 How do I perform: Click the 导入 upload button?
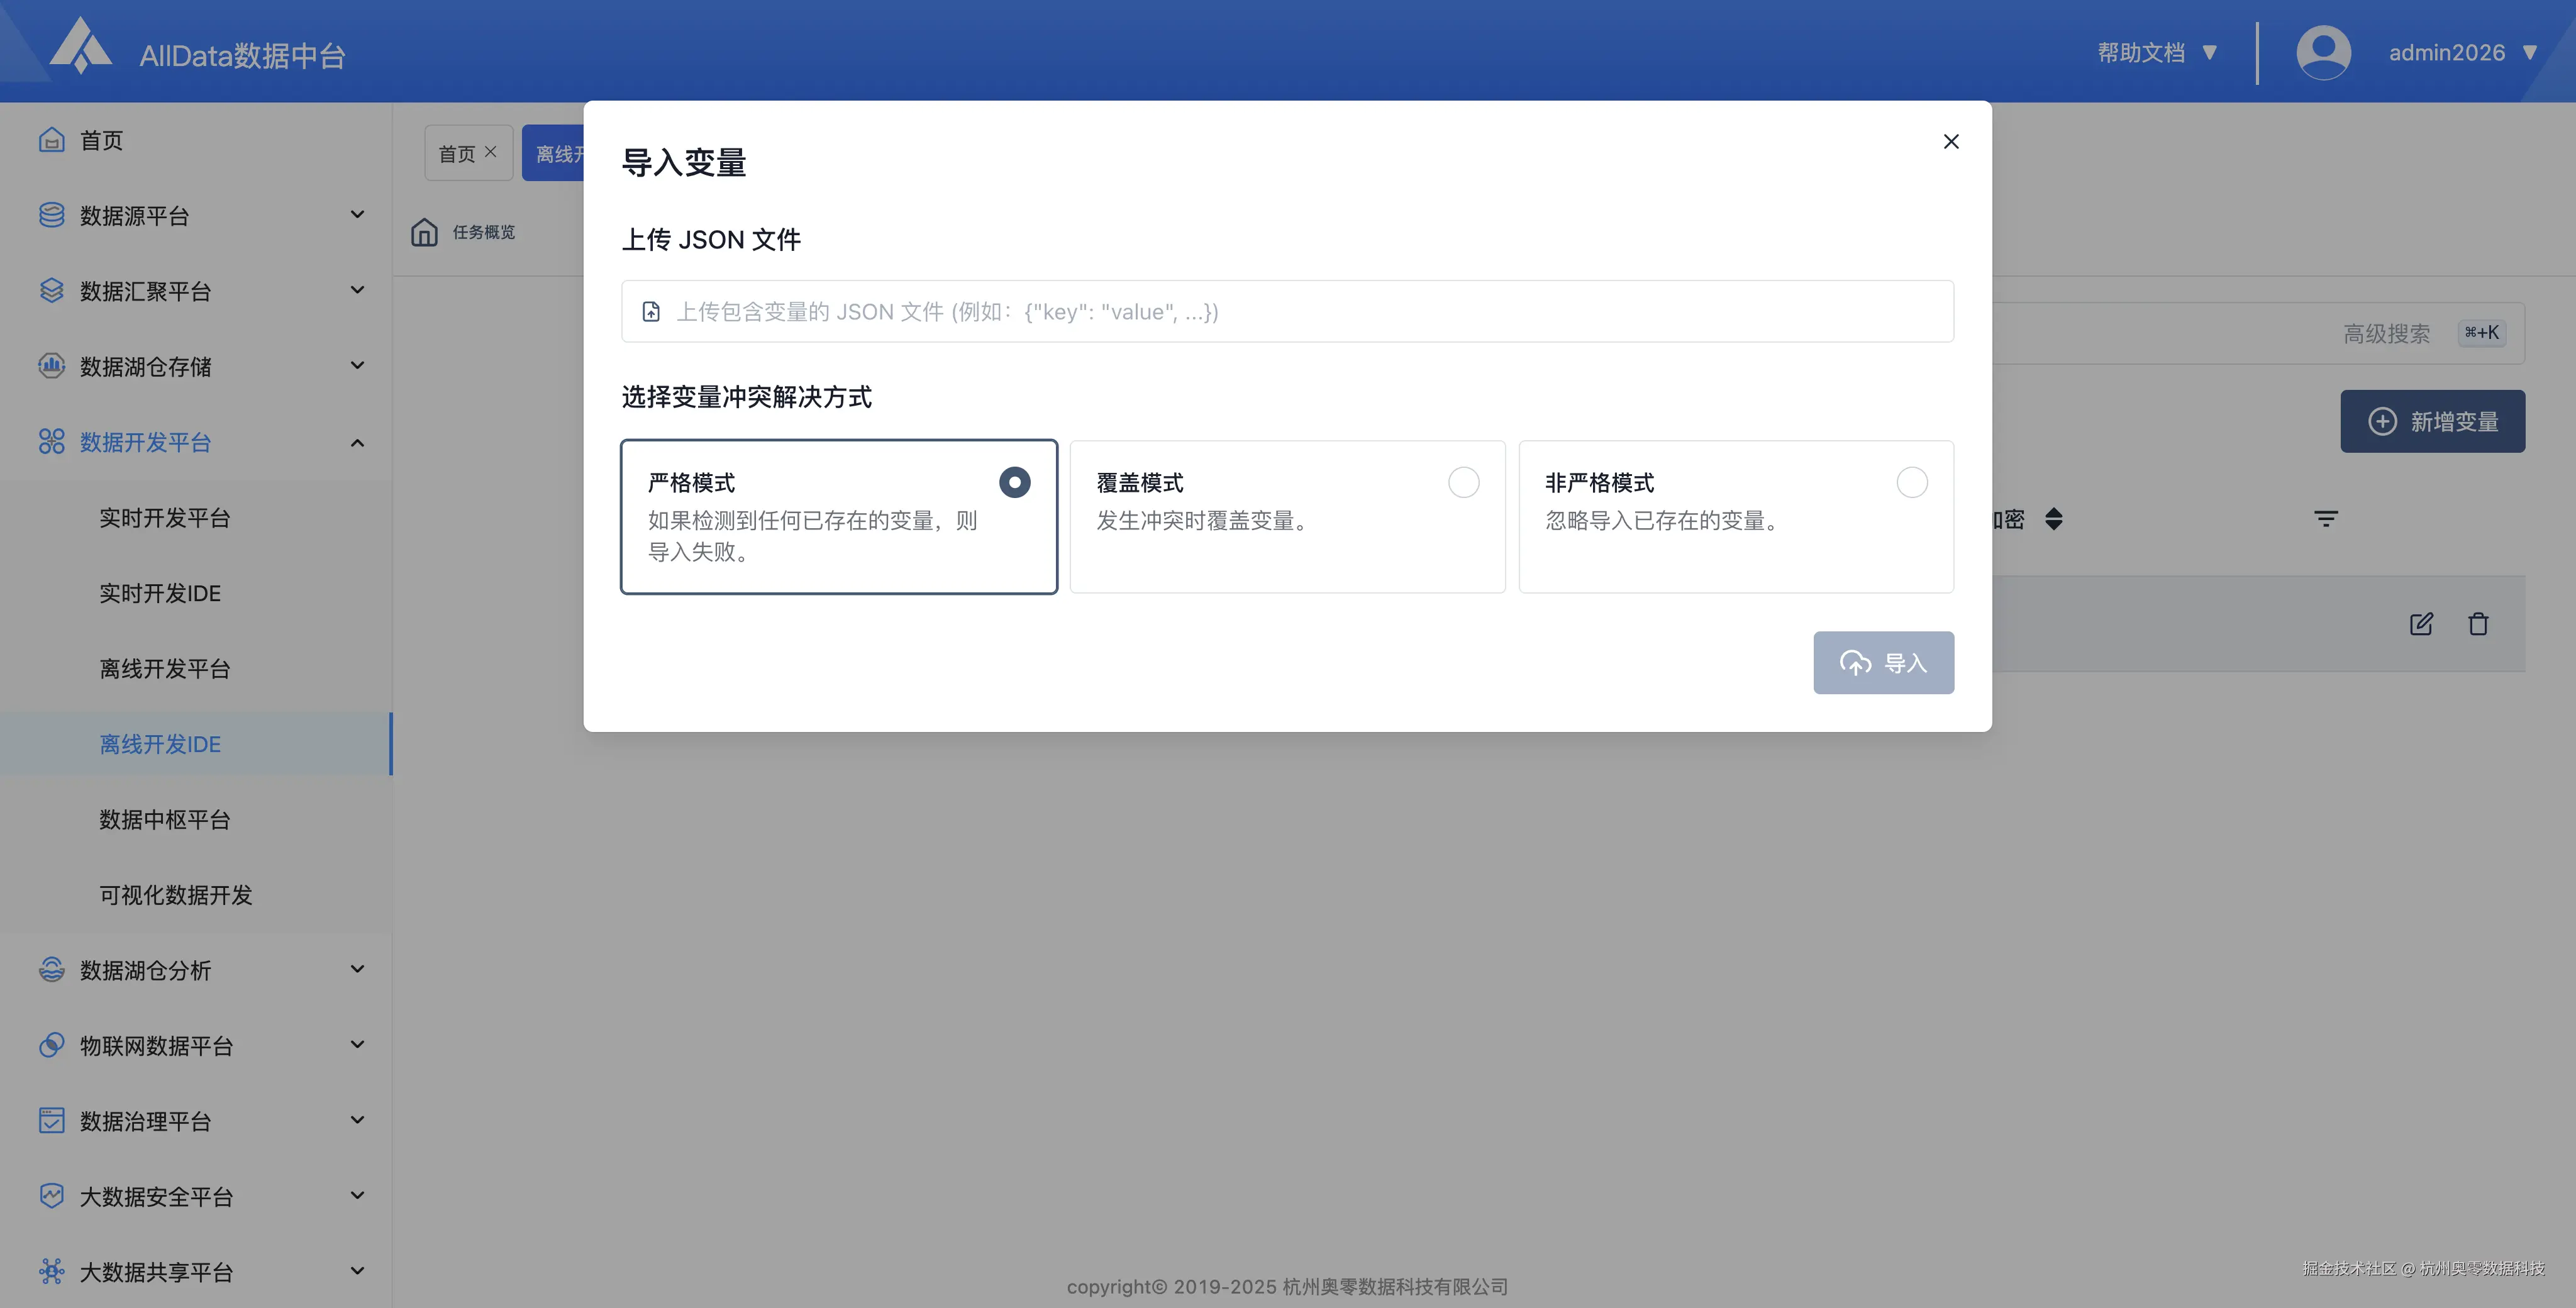(x=1882, y=662)
